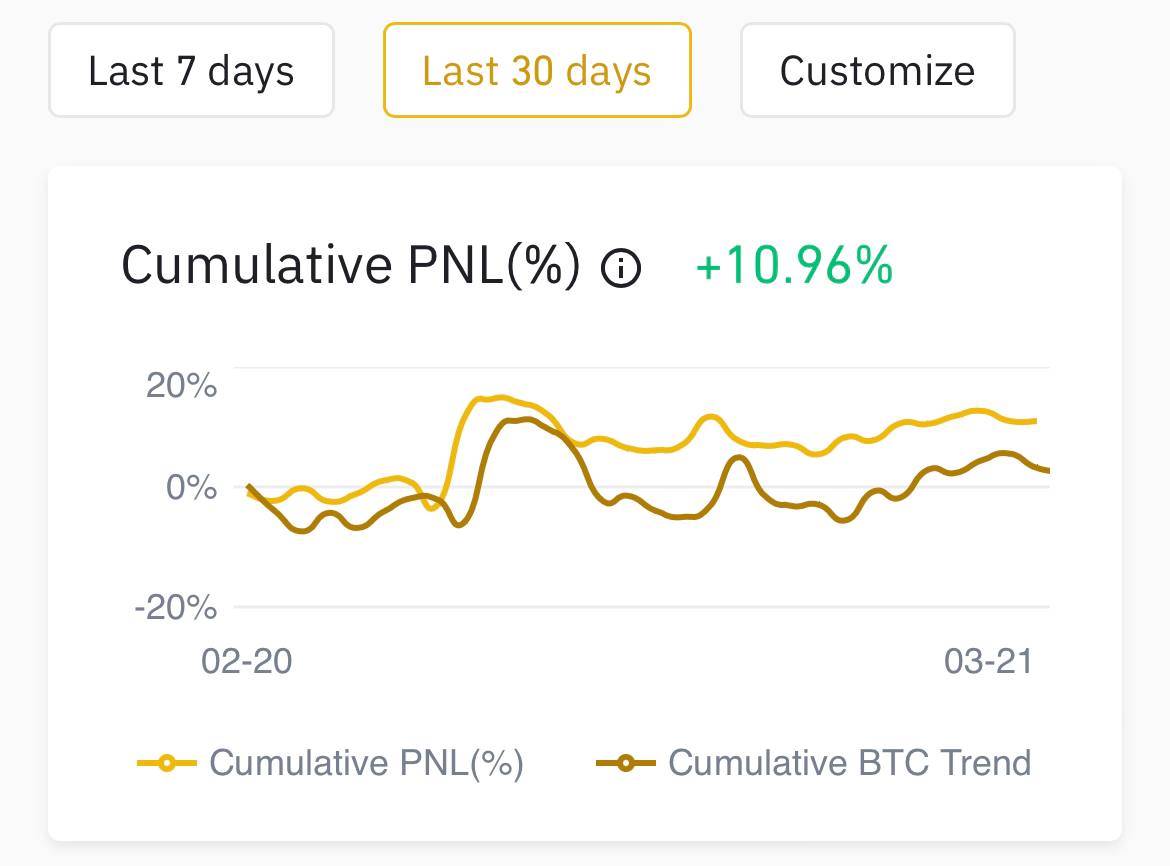Click the 03-21 end date label
This screenshot has width=1170, height=866.
coord(988,661)
